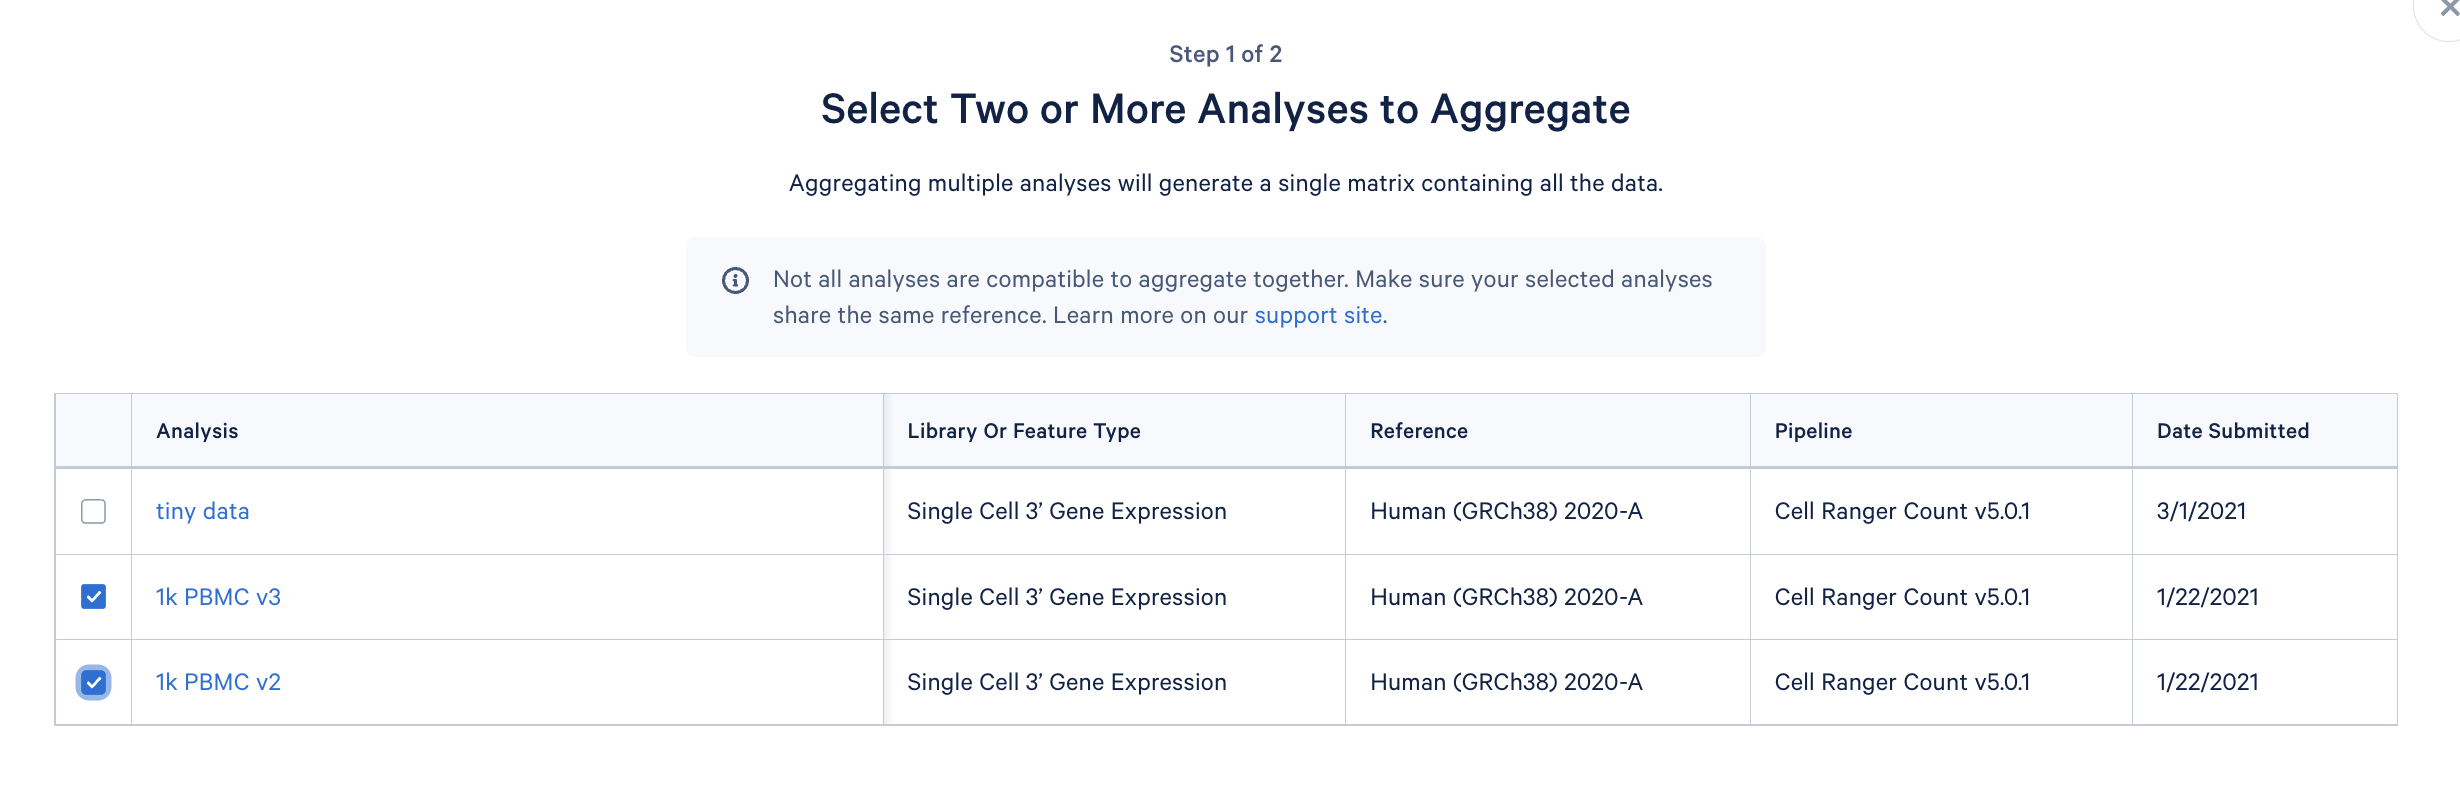Click 1k PBMC v3's Human (GRCh38) reference cell

pos(1506,597)
